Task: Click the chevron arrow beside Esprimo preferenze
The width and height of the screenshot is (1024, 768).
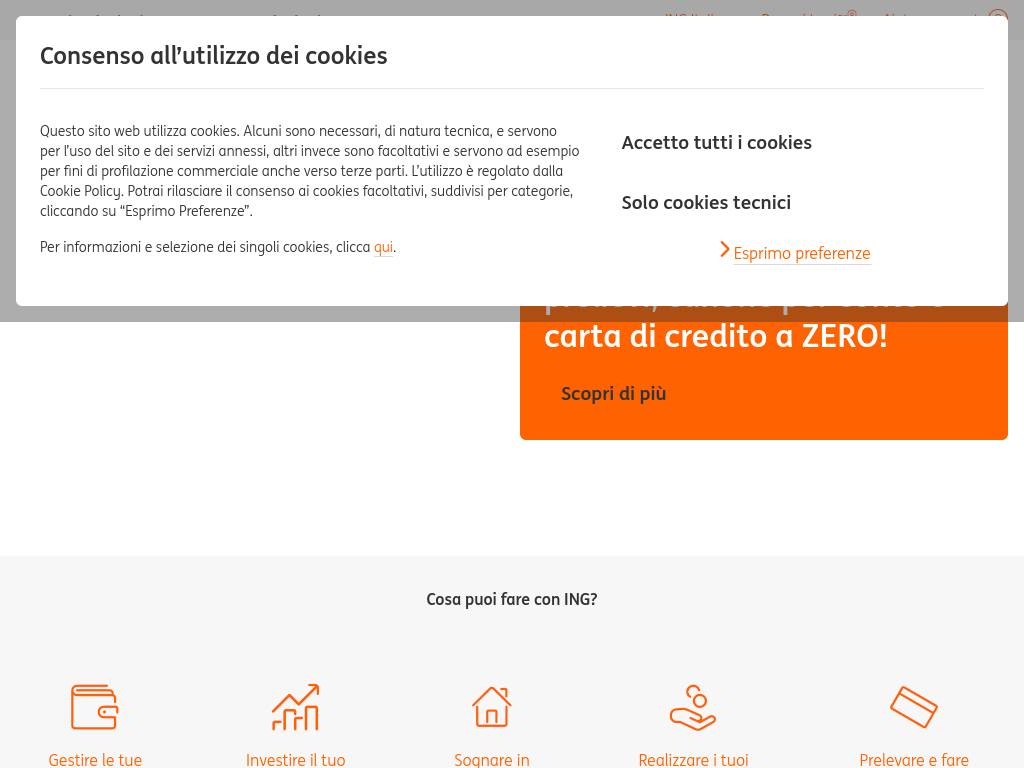Action: (x=725, y=250)
